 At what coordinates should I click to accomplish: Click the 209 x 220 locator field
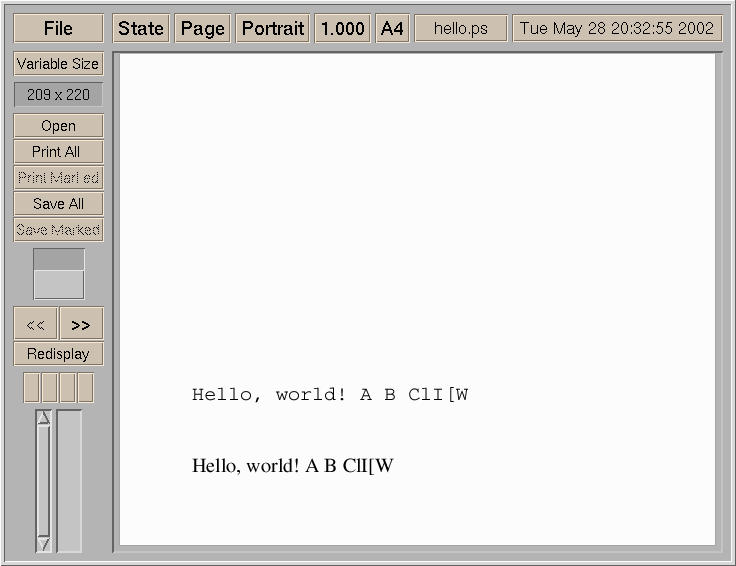[x=58, y=94]
